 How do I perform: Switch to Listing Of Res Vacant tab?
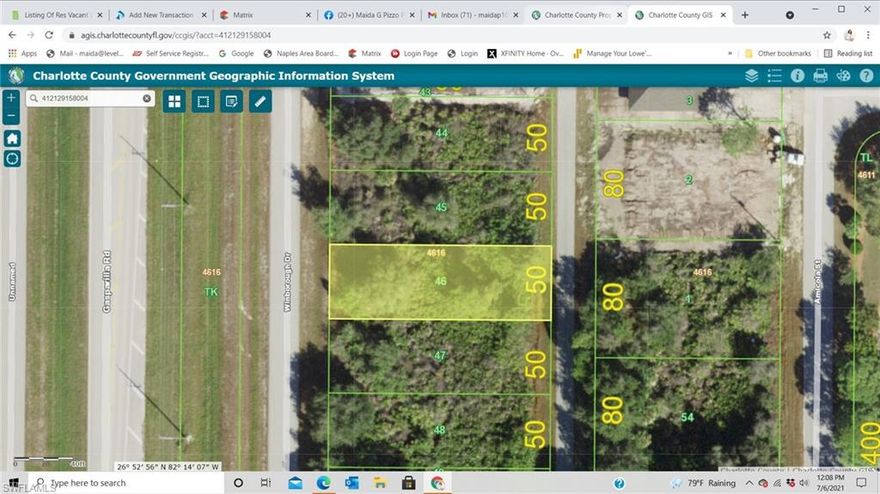click(x=56, y=15)
